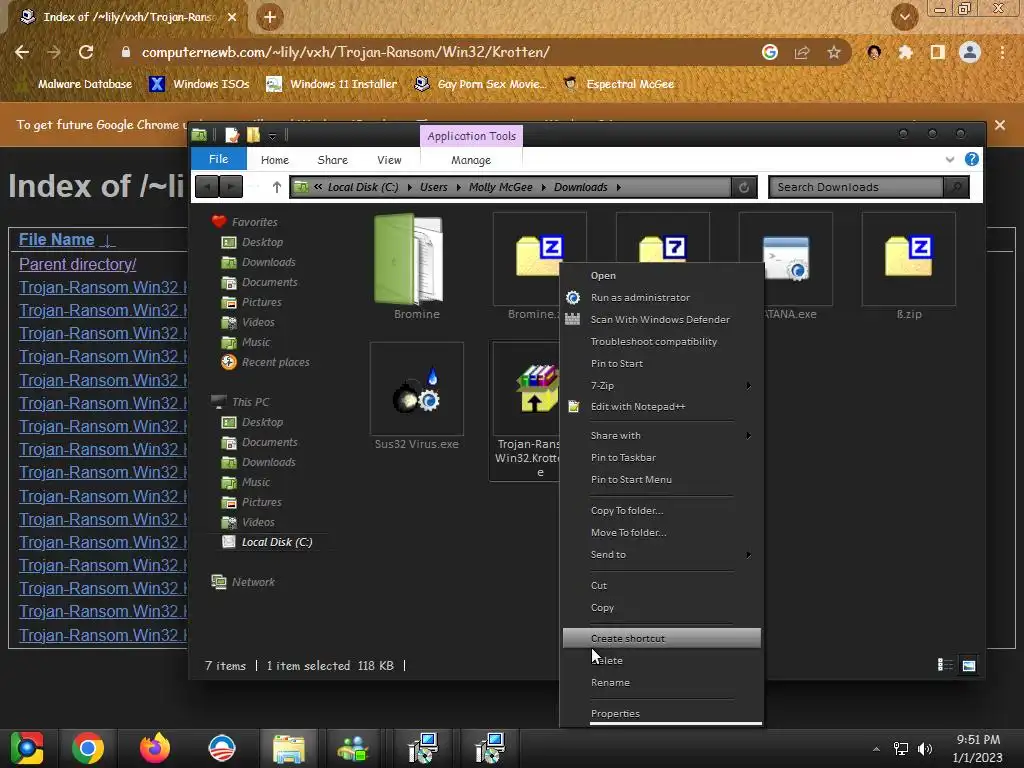1024x768 pixels.
Task: Show hidden tray icons arrow
Action: (876, 749)
